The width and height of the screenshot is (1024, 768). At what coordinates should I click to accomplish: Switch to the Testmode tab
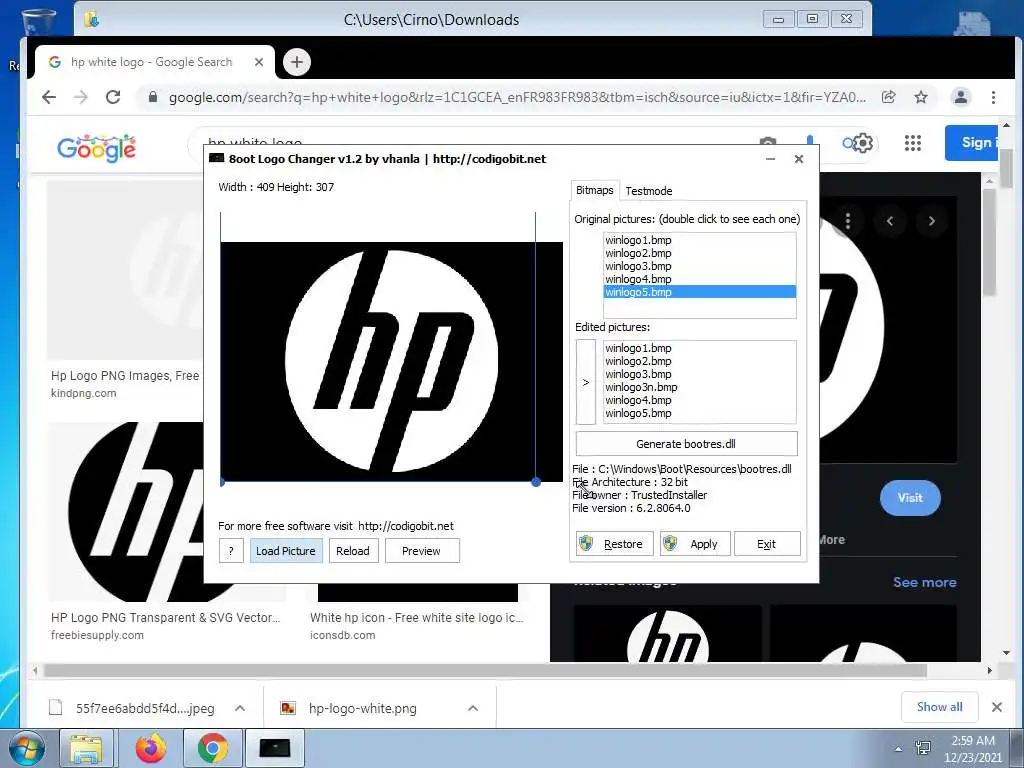[x=648, y=191]
